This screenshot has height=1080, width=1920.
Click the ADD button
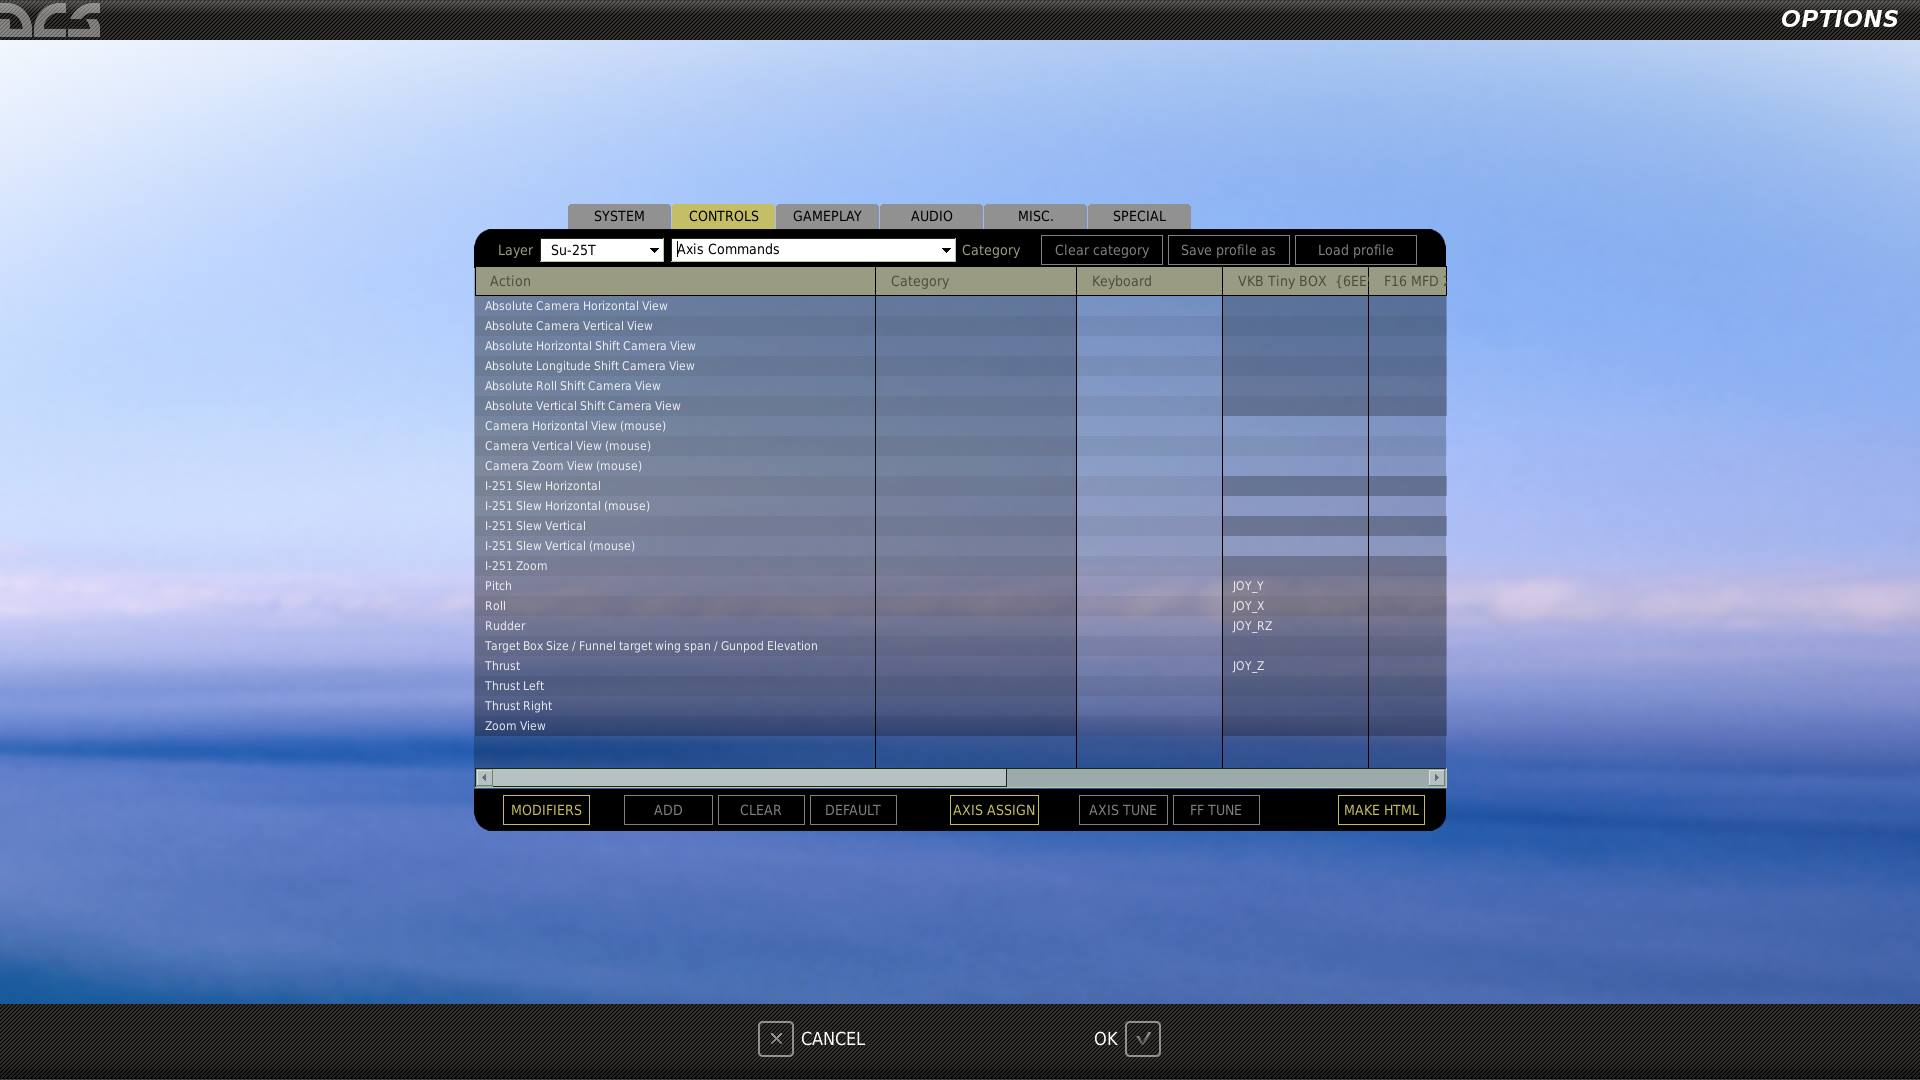coord(668,810)
